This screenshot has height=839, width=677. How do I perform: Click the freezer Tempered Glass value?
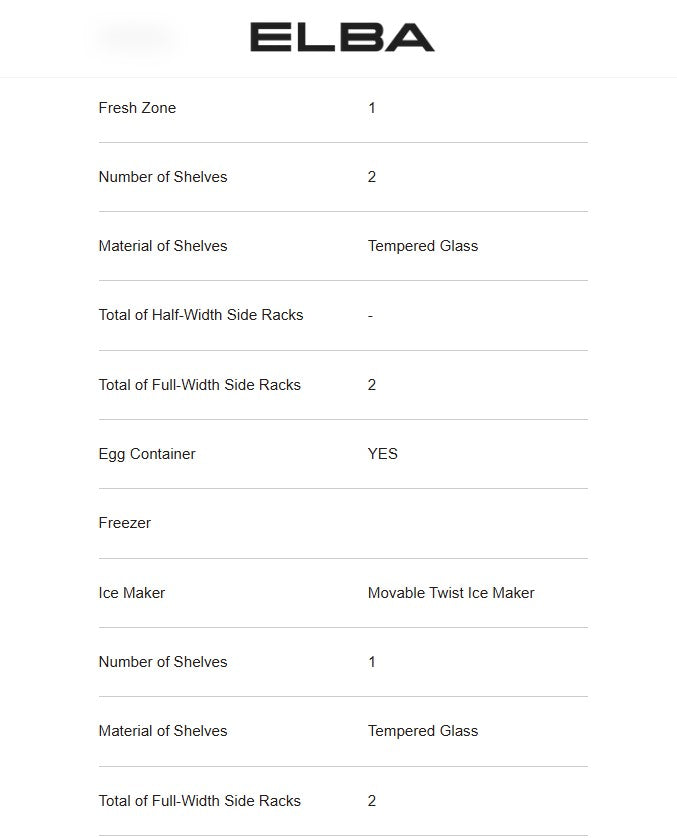pyautogui.click(x=423, y=731)
